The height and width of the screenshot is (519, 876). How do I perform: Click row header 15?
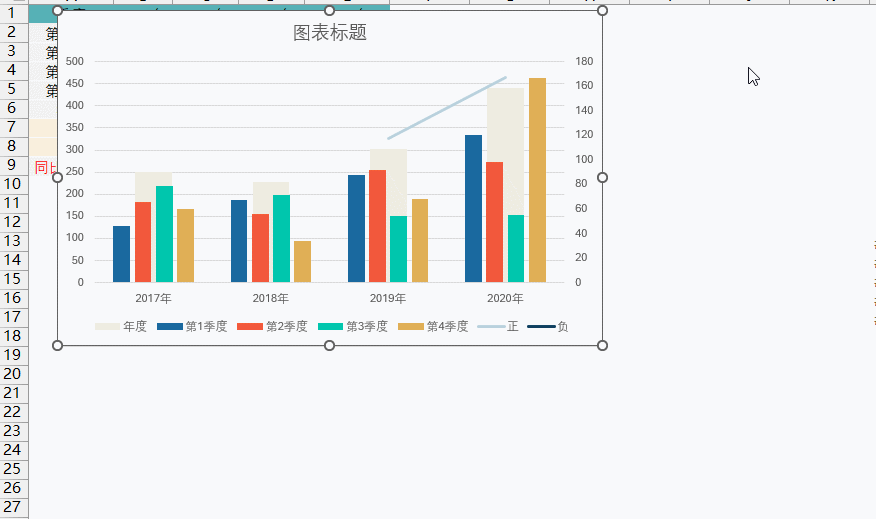14,279
